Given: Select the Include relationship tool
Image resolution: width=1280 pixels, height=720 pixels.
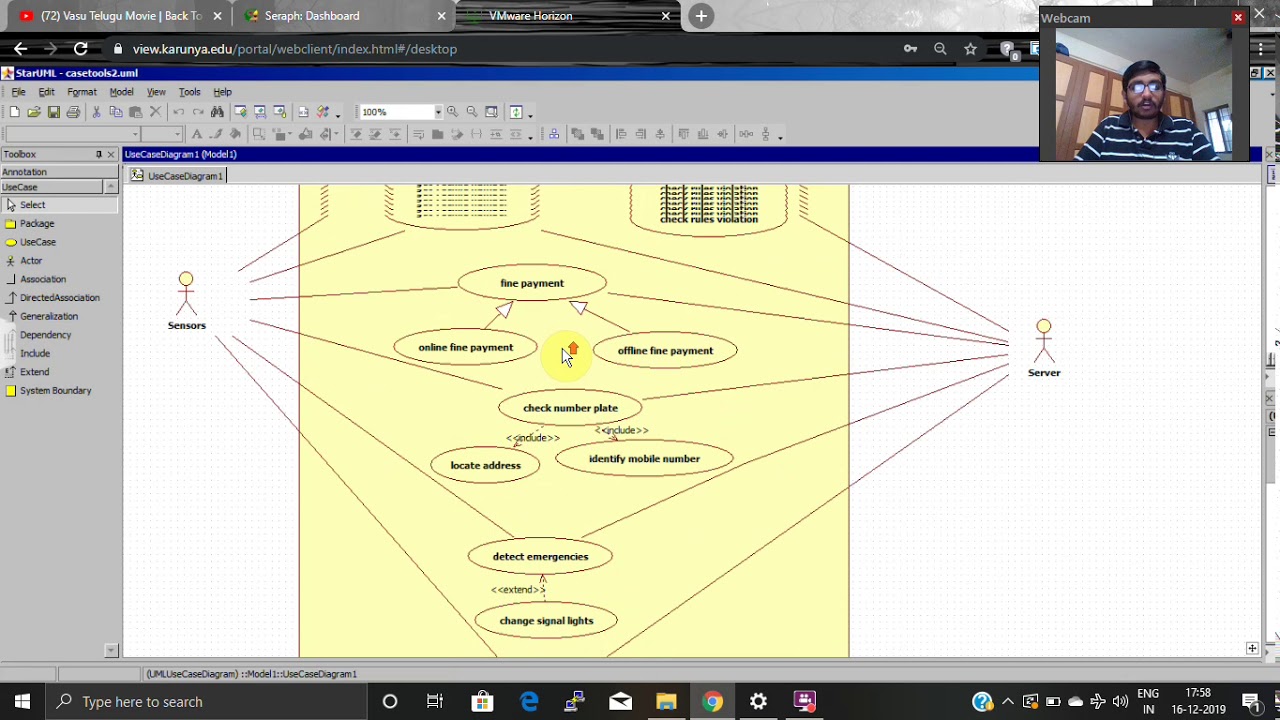Looking at the screenshot, I should [34, 354].
